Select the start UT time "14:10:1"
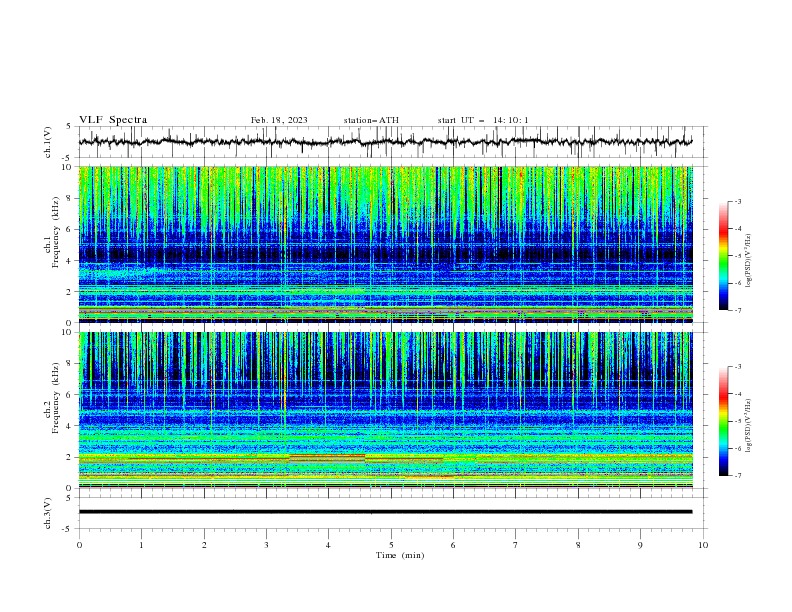 [x=511, y=120]
